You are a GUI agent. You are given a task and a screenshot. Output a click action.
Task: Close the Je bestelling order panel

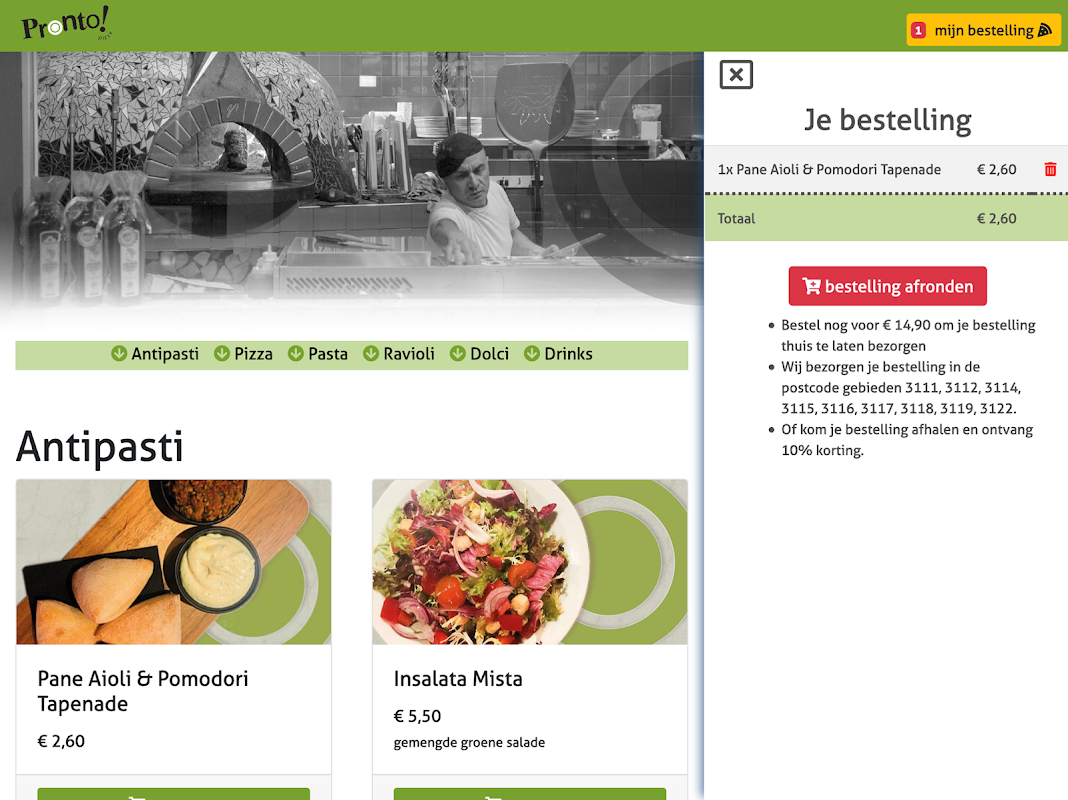(x=736, y=75)
